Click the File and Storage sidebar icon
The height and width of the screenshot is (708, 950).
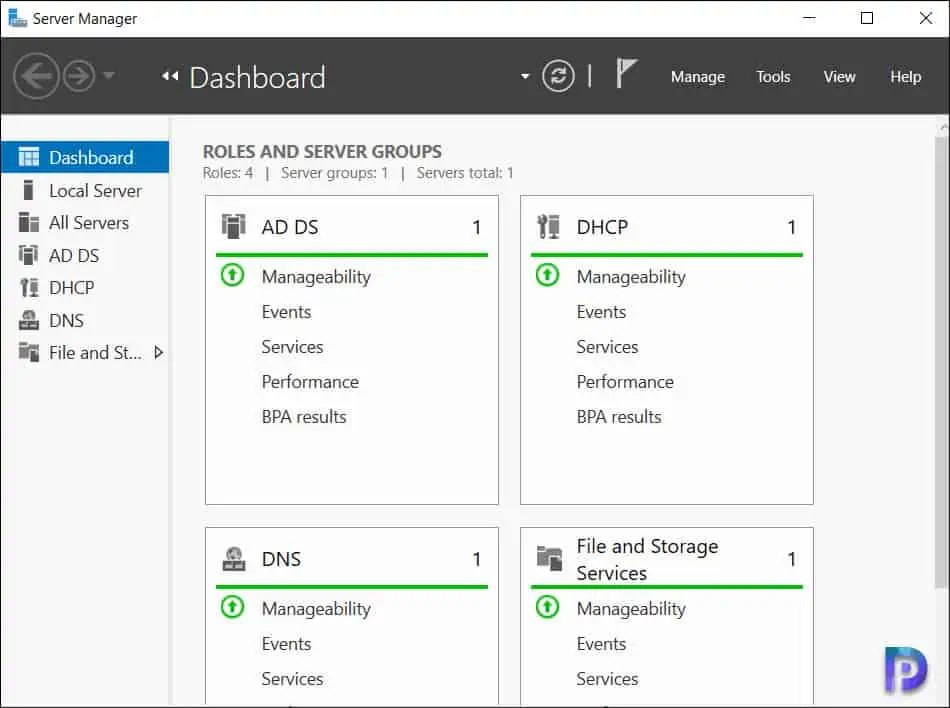click(28, 352)
